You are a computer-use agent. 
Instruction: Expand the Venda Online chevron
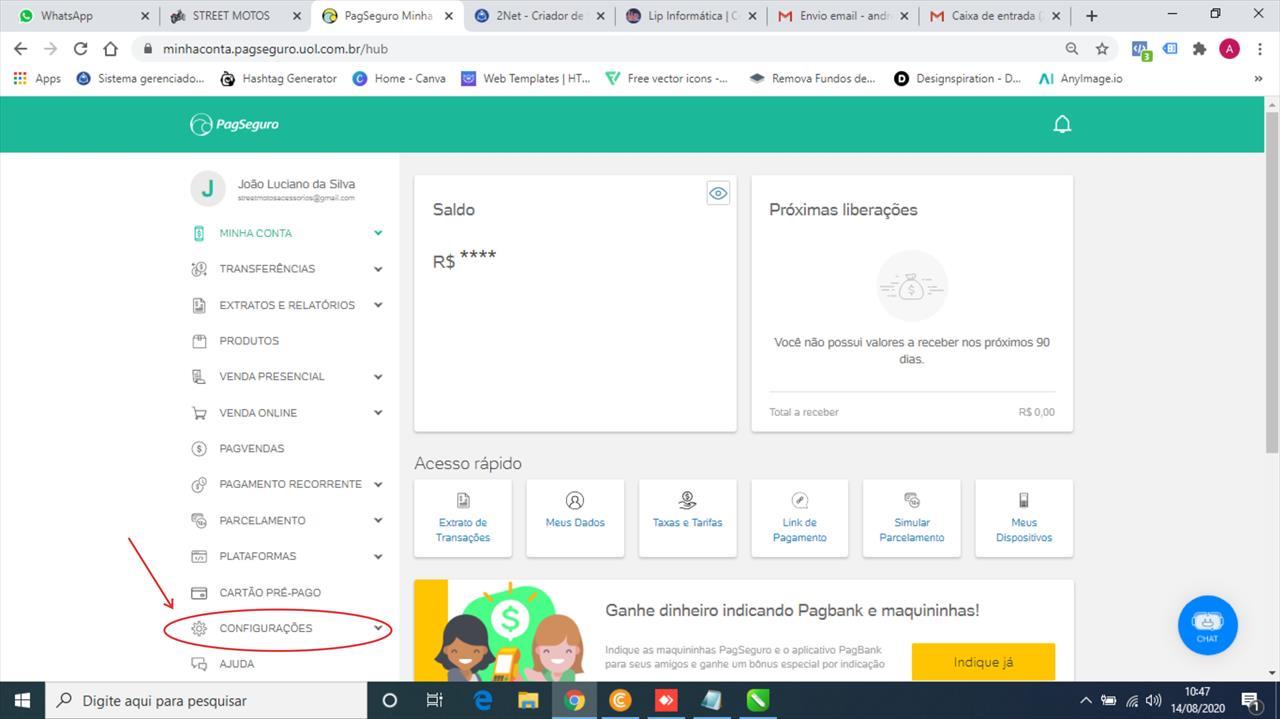(x=378, y=413)
